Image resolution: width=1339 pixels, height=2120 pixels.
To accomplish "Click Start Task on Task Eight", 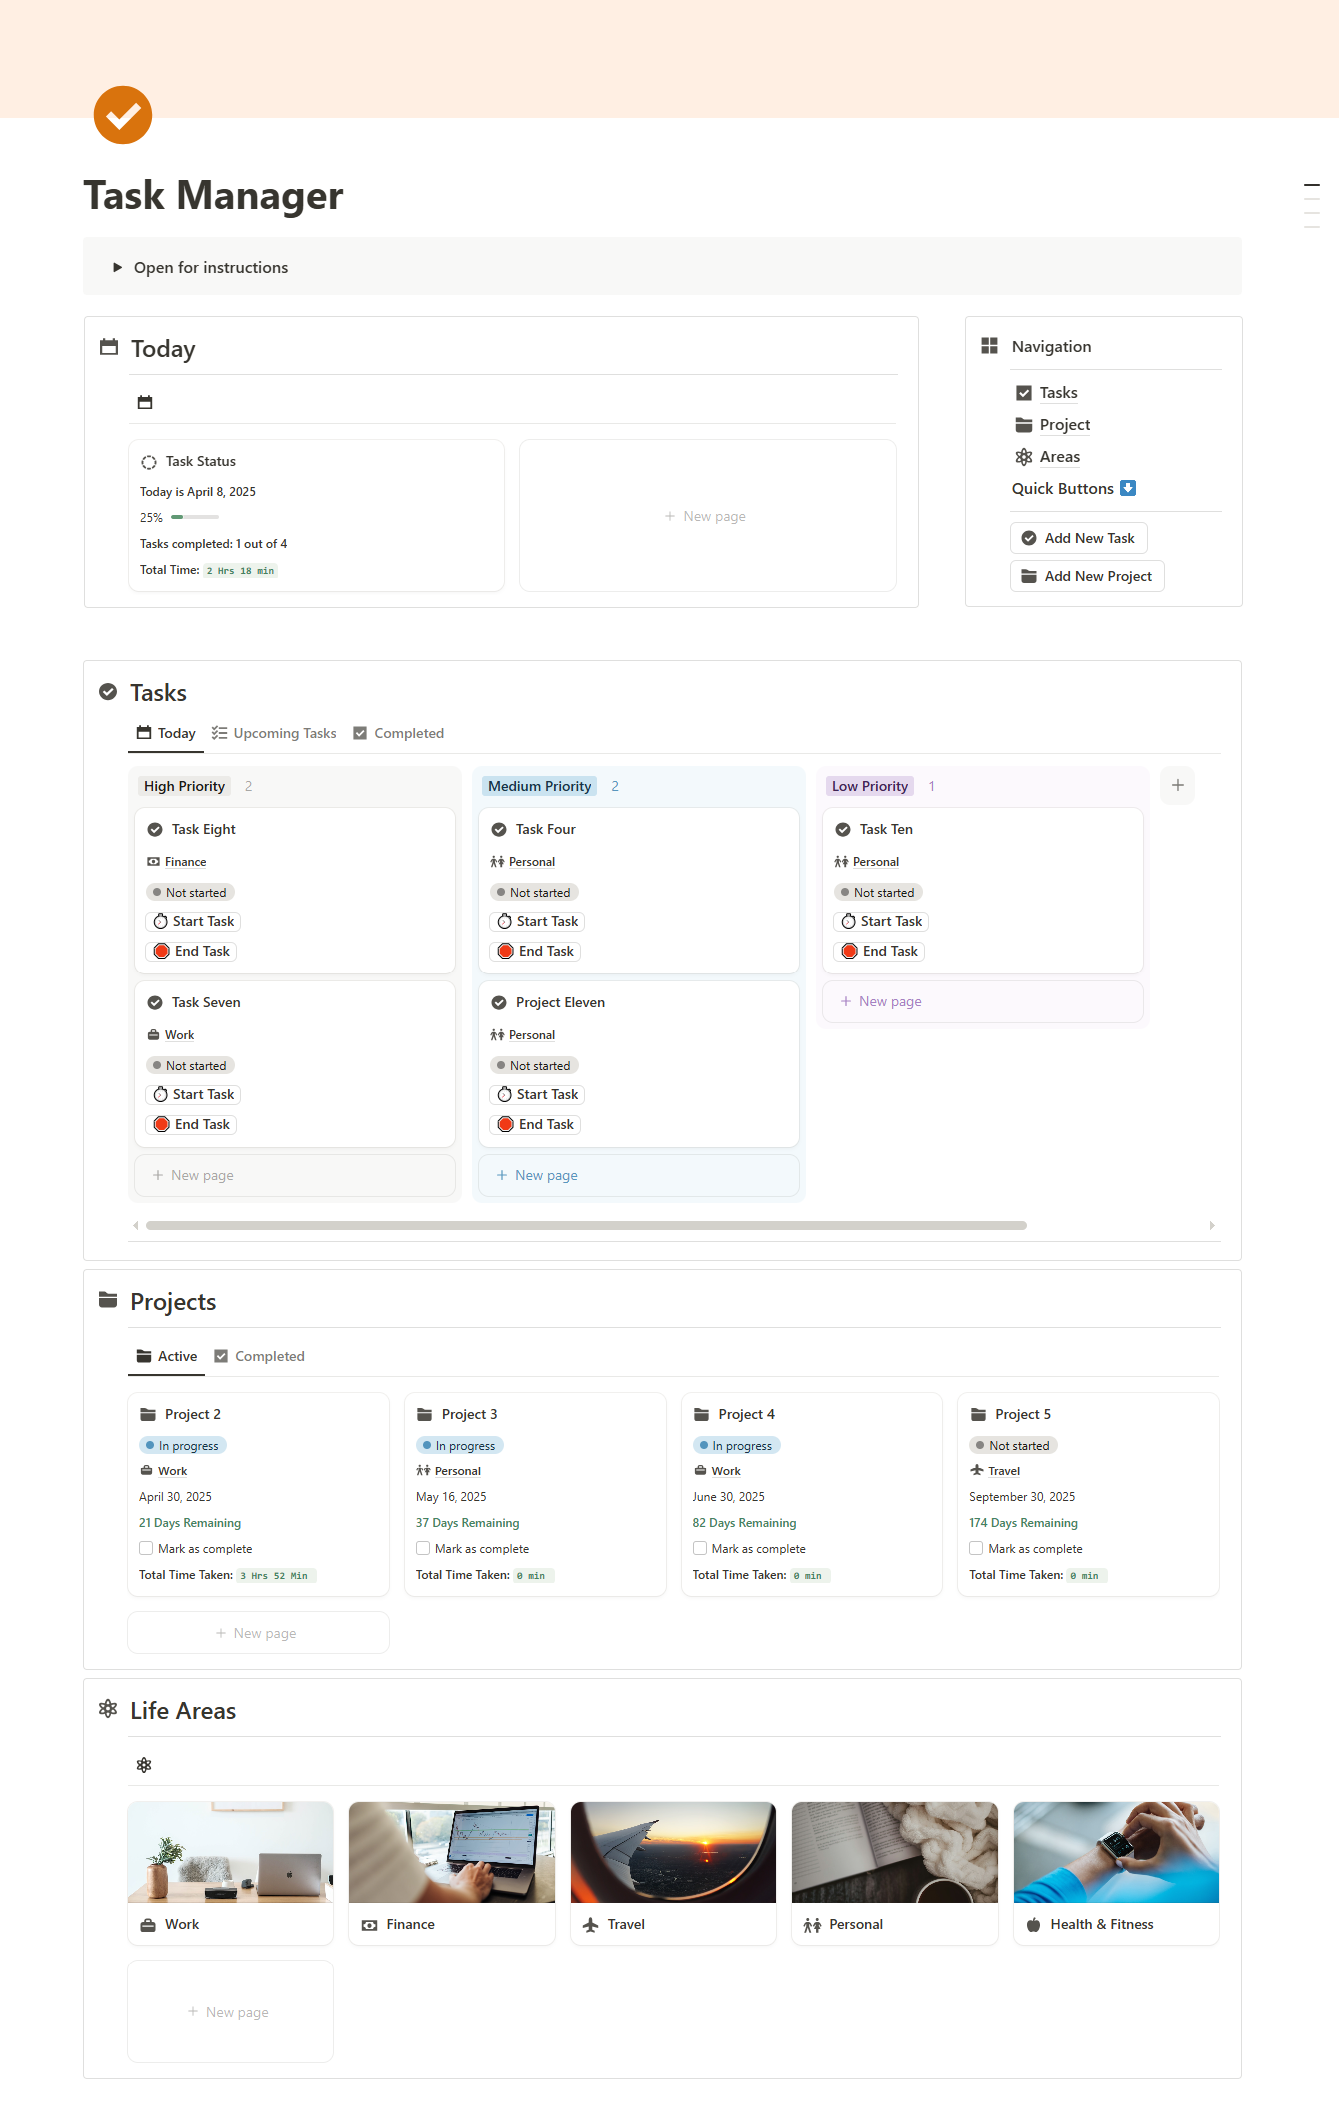I will [194, 921].
